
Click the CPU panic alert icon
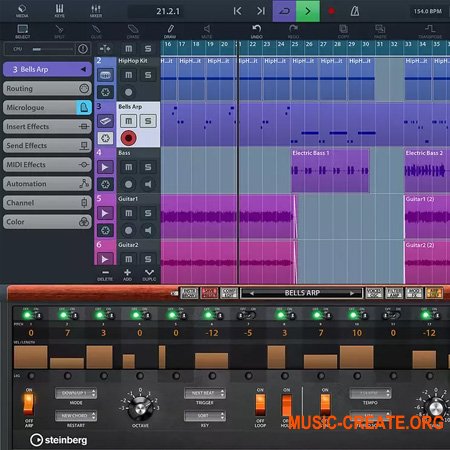point(83,49)
